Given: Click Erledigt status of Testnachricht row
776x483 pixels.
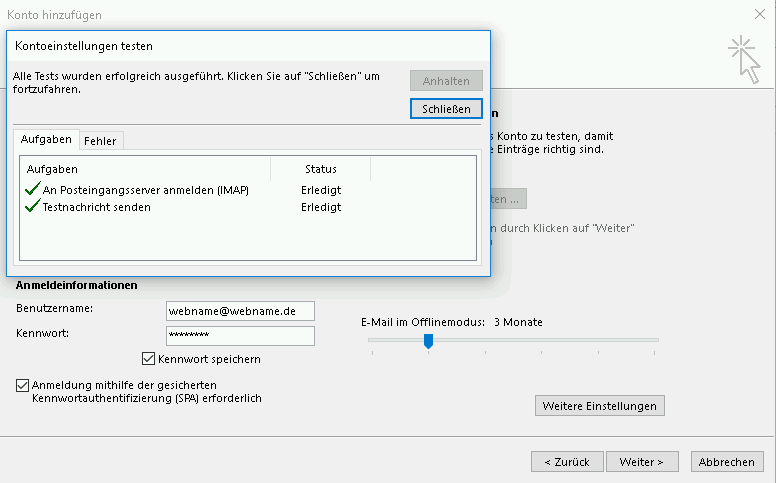Looking at the screenshot, I should click(321, 207).
